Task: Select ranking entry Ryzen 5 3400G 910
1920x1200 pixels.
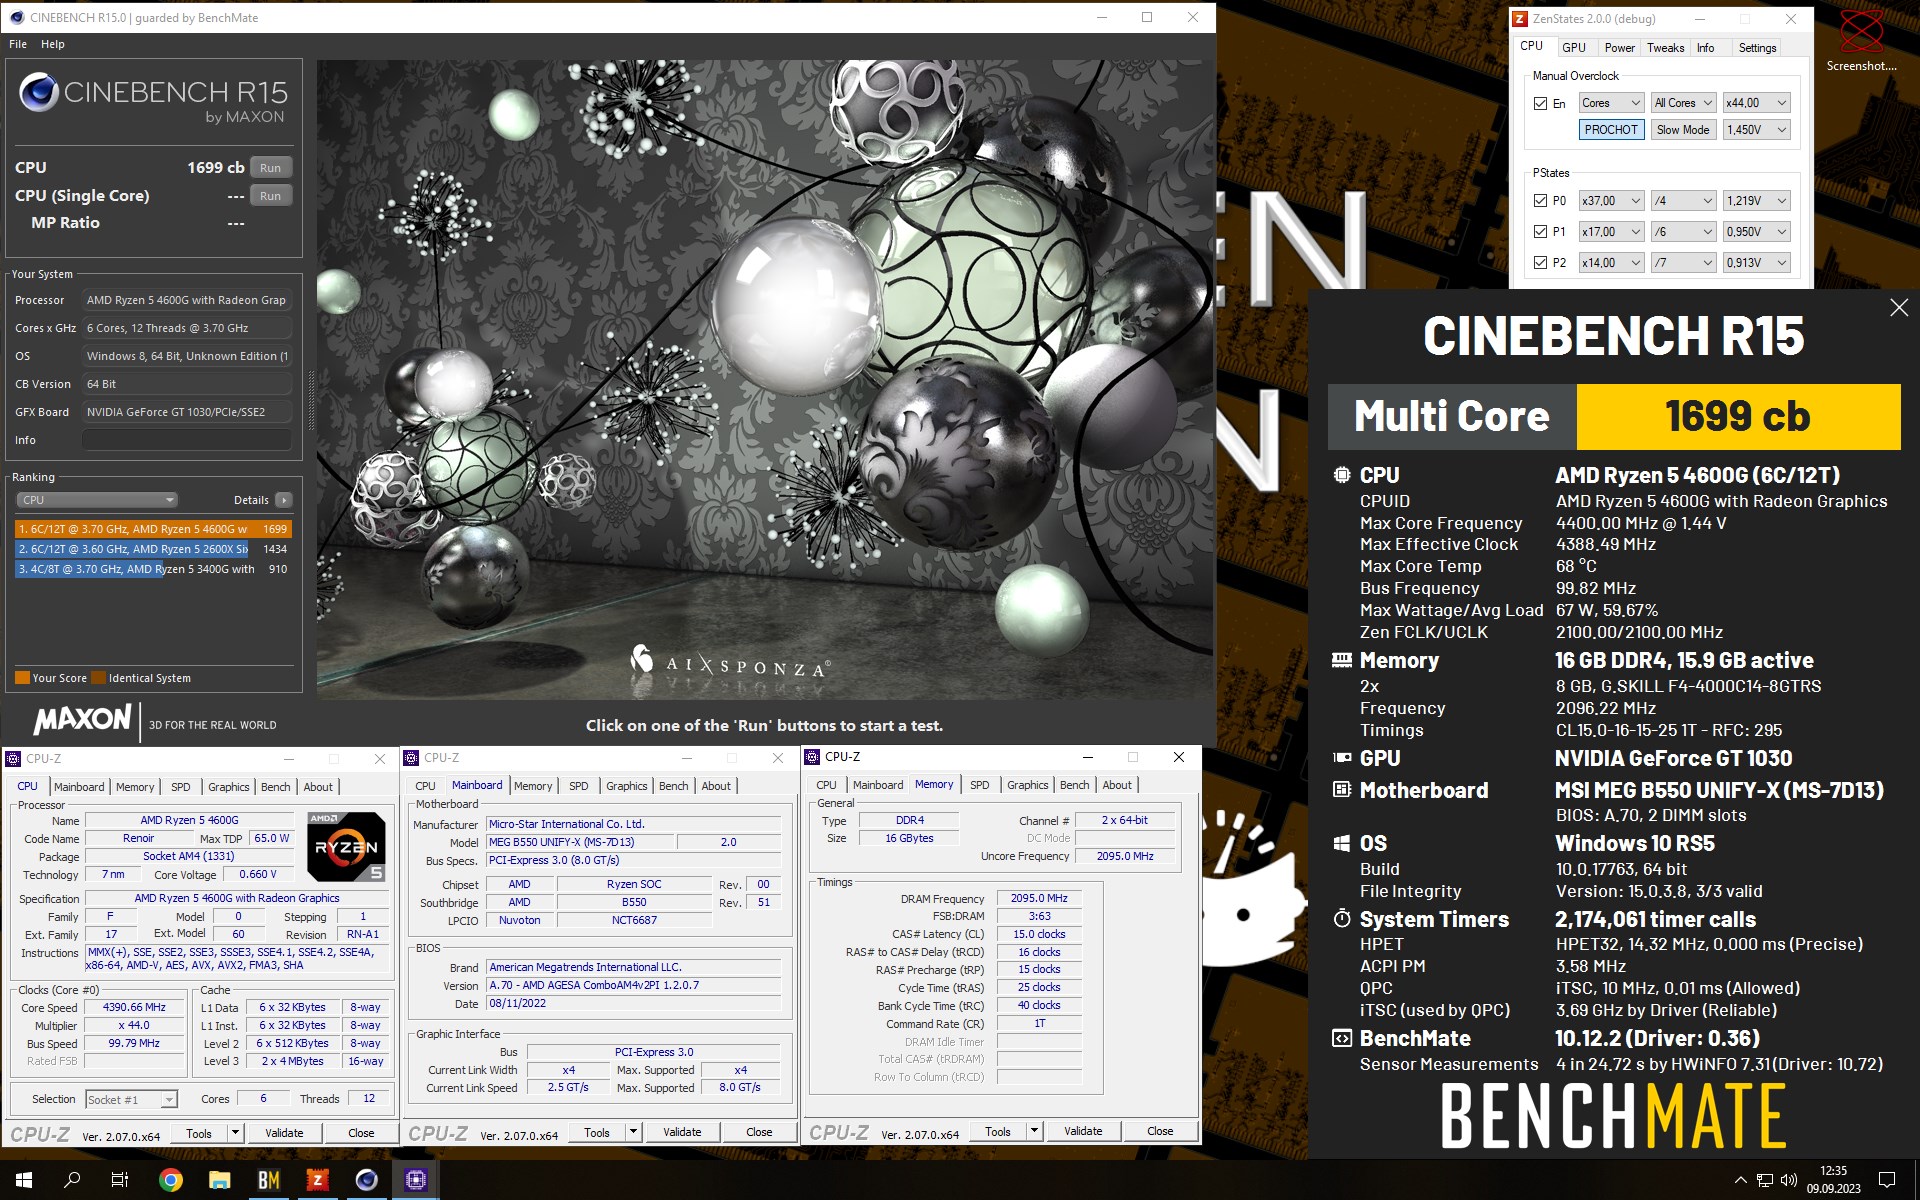Action: (x=153, y=569)
